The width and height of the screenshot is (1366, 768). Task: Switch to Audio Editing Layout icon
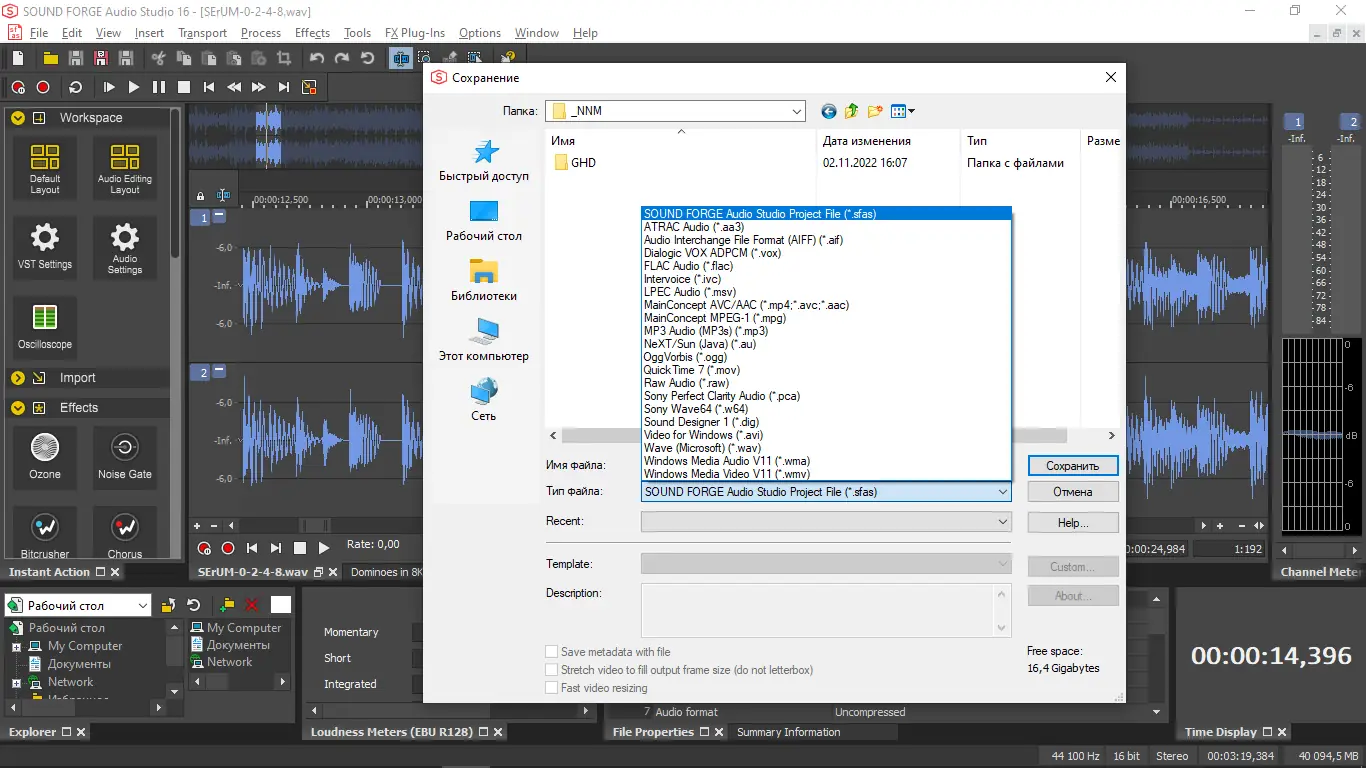(125, 168)
